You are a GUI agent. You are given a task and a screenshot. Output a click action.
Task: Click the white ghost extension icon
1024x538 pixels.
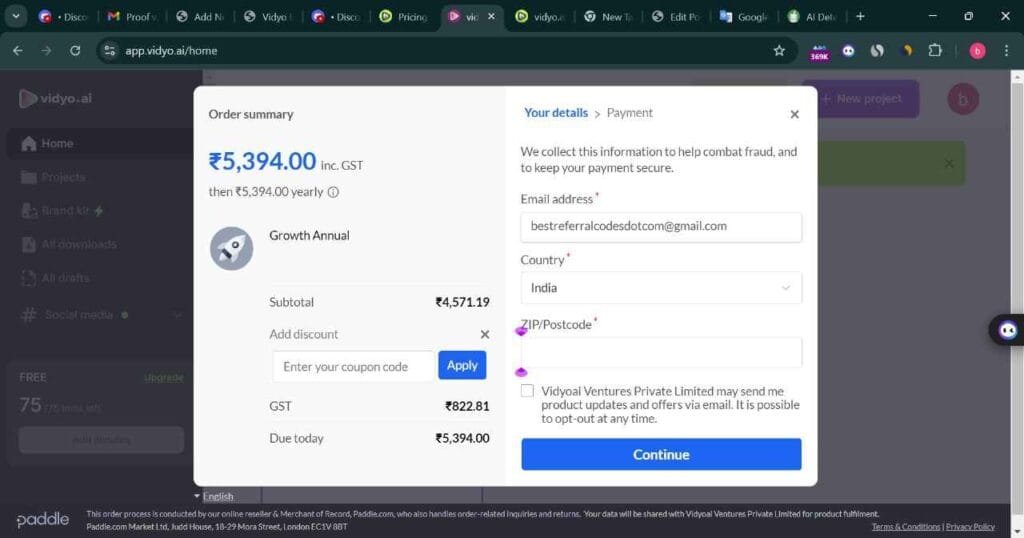tap(848, 50)
